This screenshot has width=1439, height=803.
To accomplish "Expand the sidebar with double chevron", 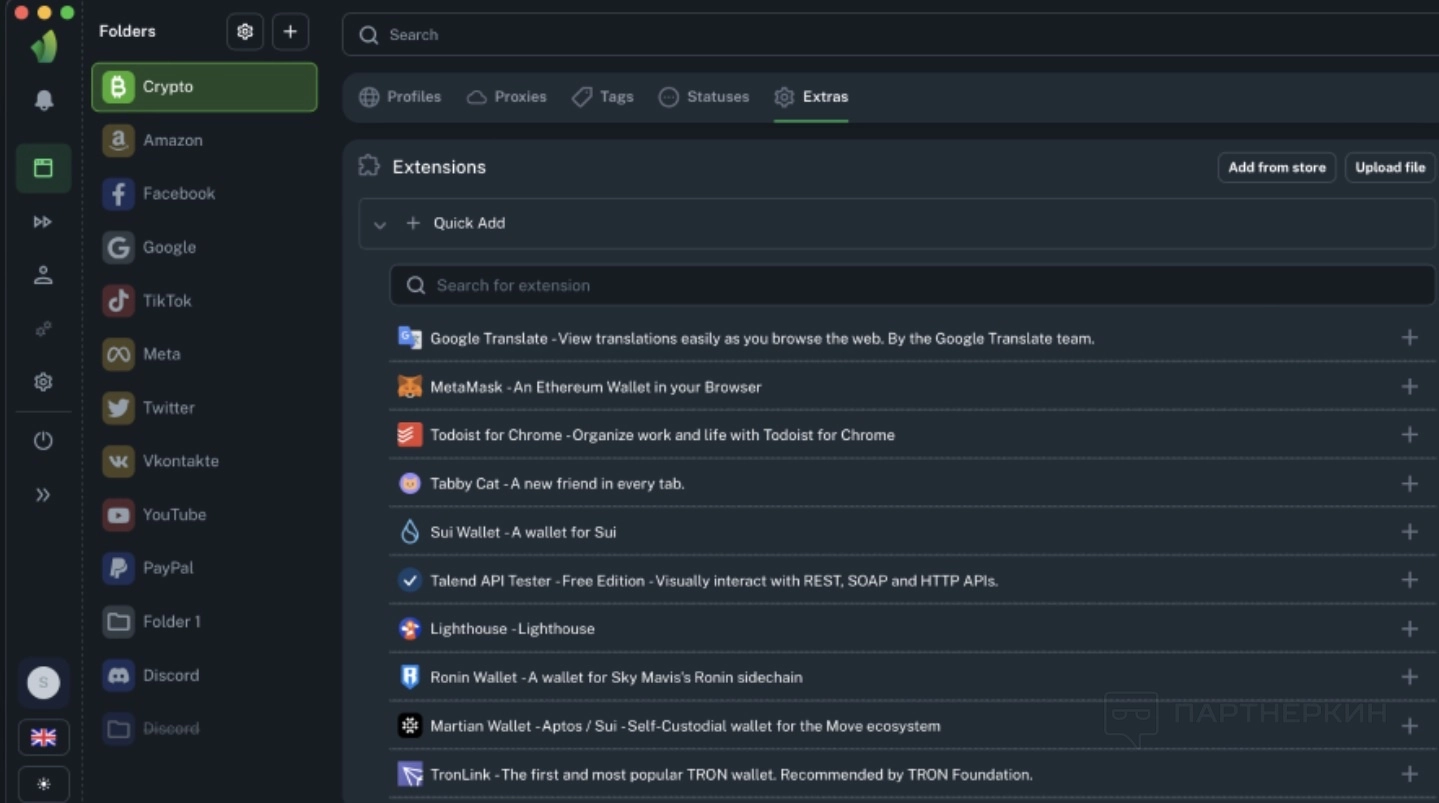I will [43, 495].
